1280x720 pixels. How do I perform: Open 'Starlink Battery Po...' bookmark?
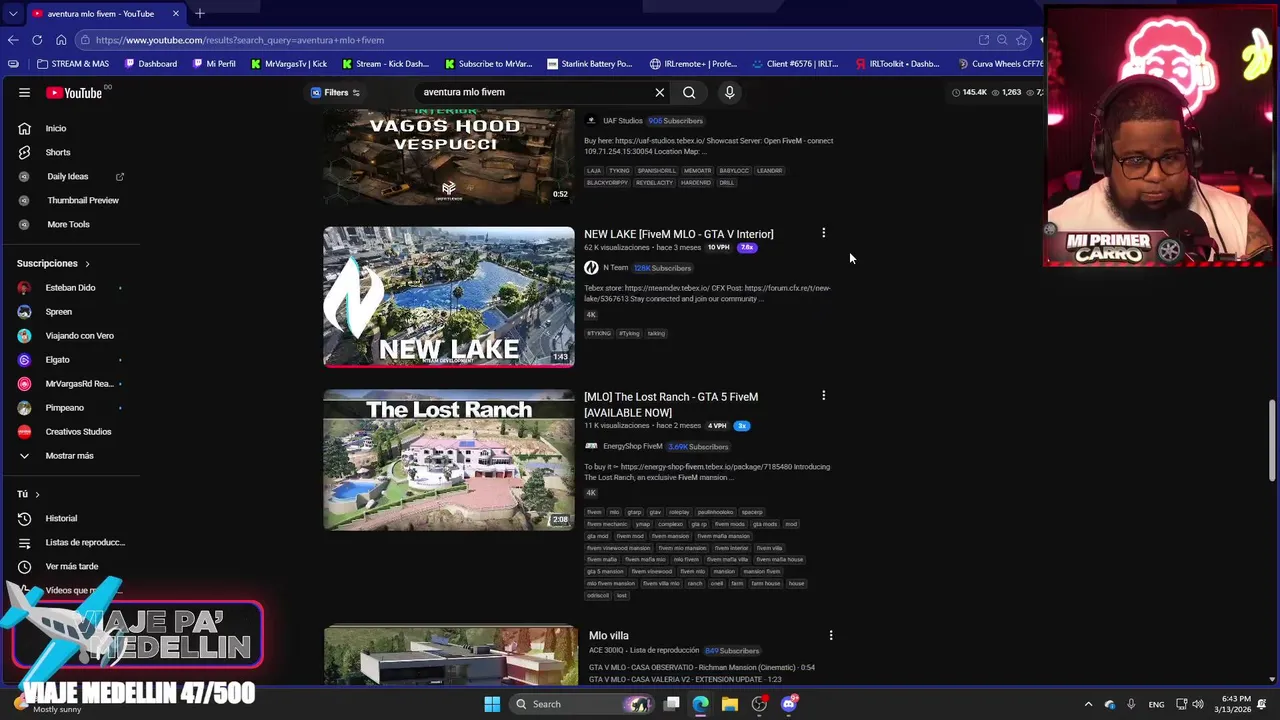click(x=590, y=64)
